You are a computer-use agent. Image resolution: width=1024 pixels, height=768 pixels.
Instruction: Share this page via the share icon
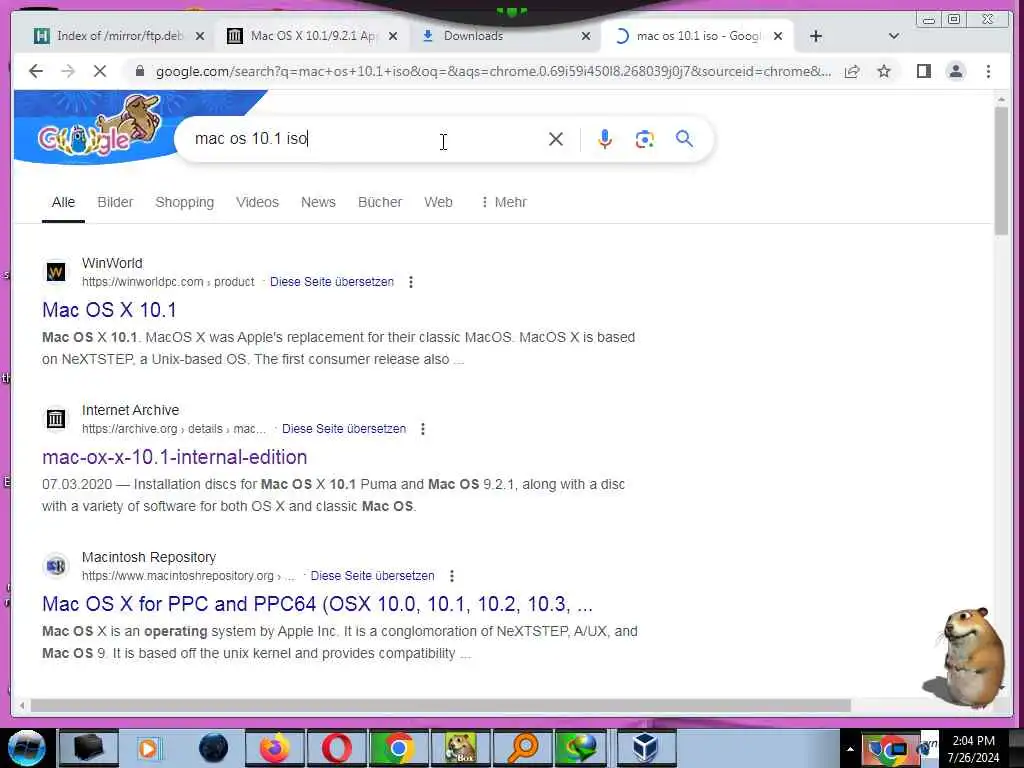pyautogui.click(x=852, y=71)
